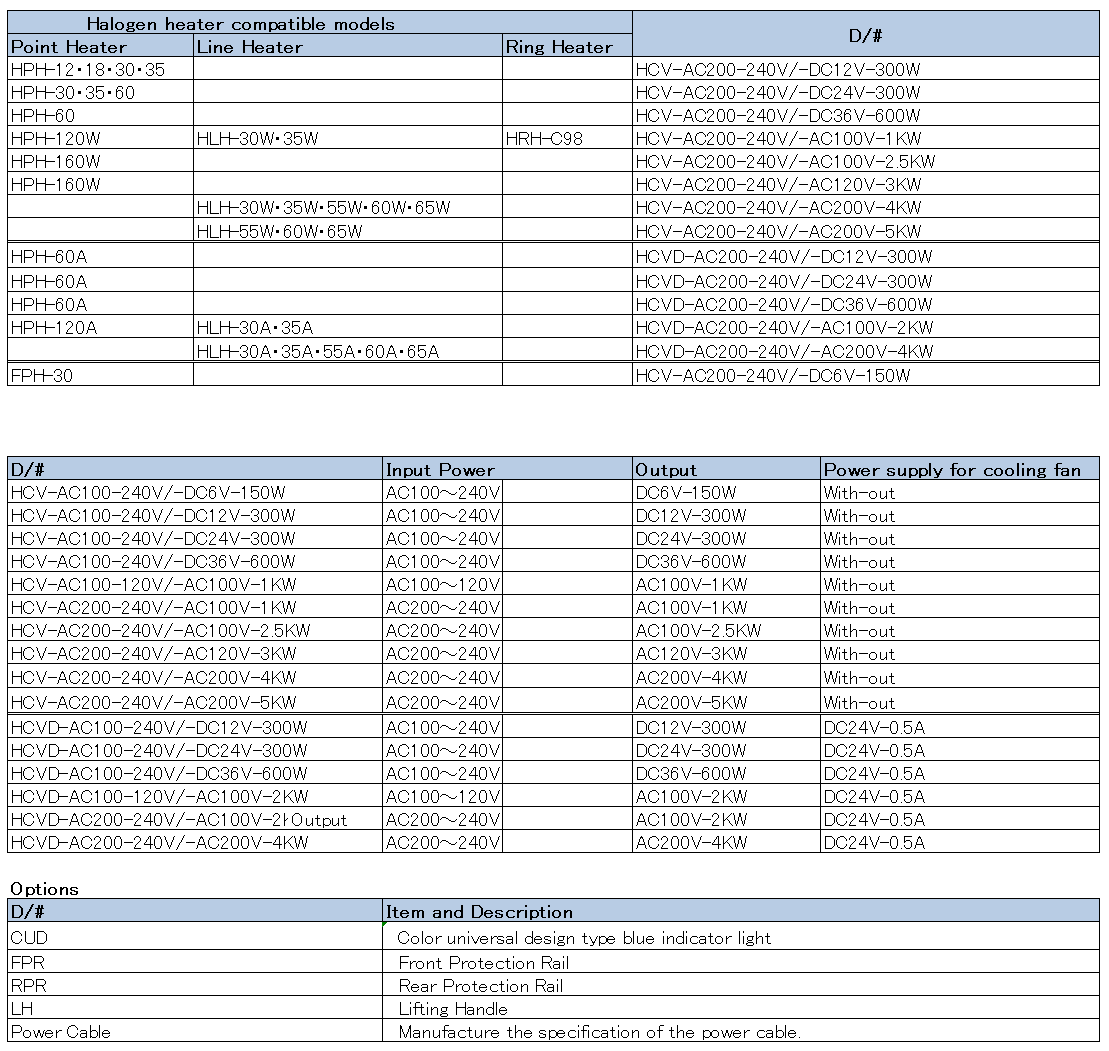
Task: Select cell 'HCV-AC100-240V/-DC24V-300W'
Action: pos(194,538)
